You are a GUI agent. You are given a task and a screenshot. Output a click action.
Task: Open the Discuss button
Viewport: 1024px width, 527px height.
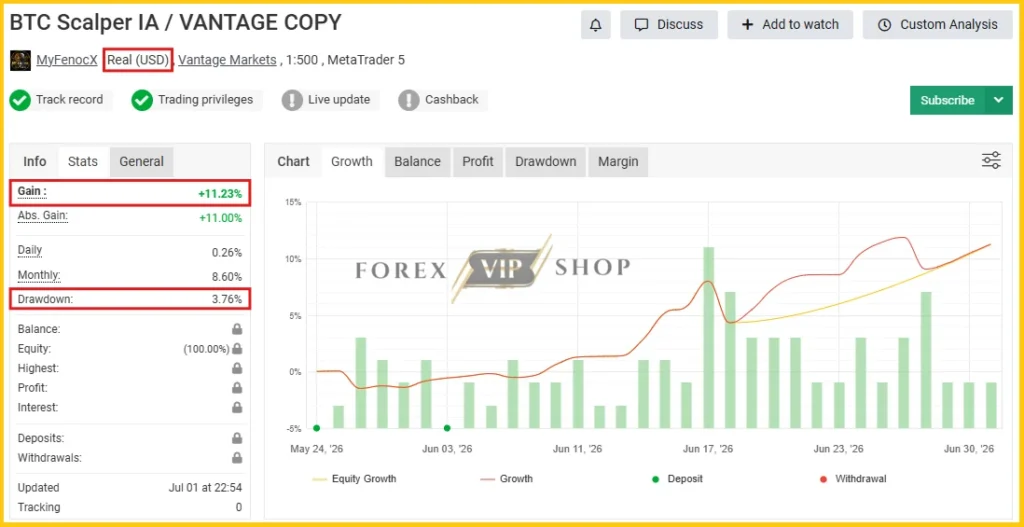pyautogui.click(x=669, y=25)
